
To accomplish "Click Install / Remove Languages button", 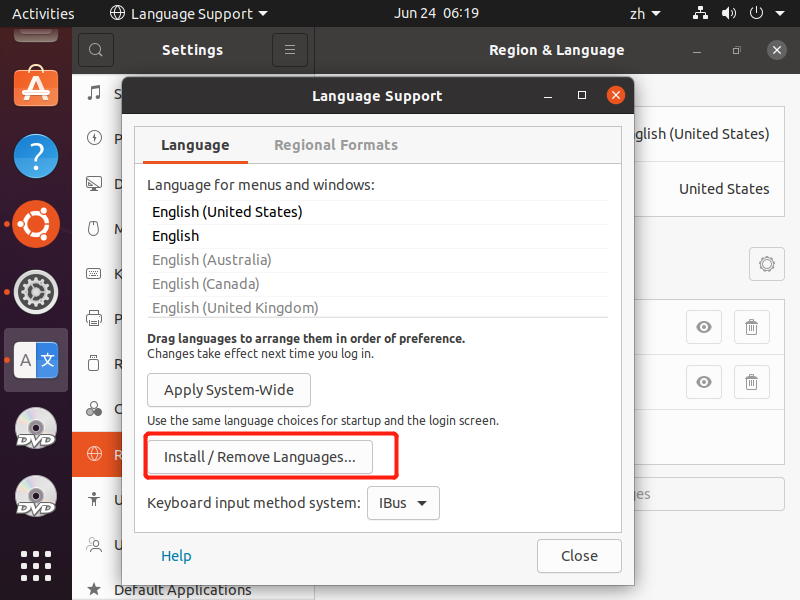I will pyautogui.click(x=260, y=457).
